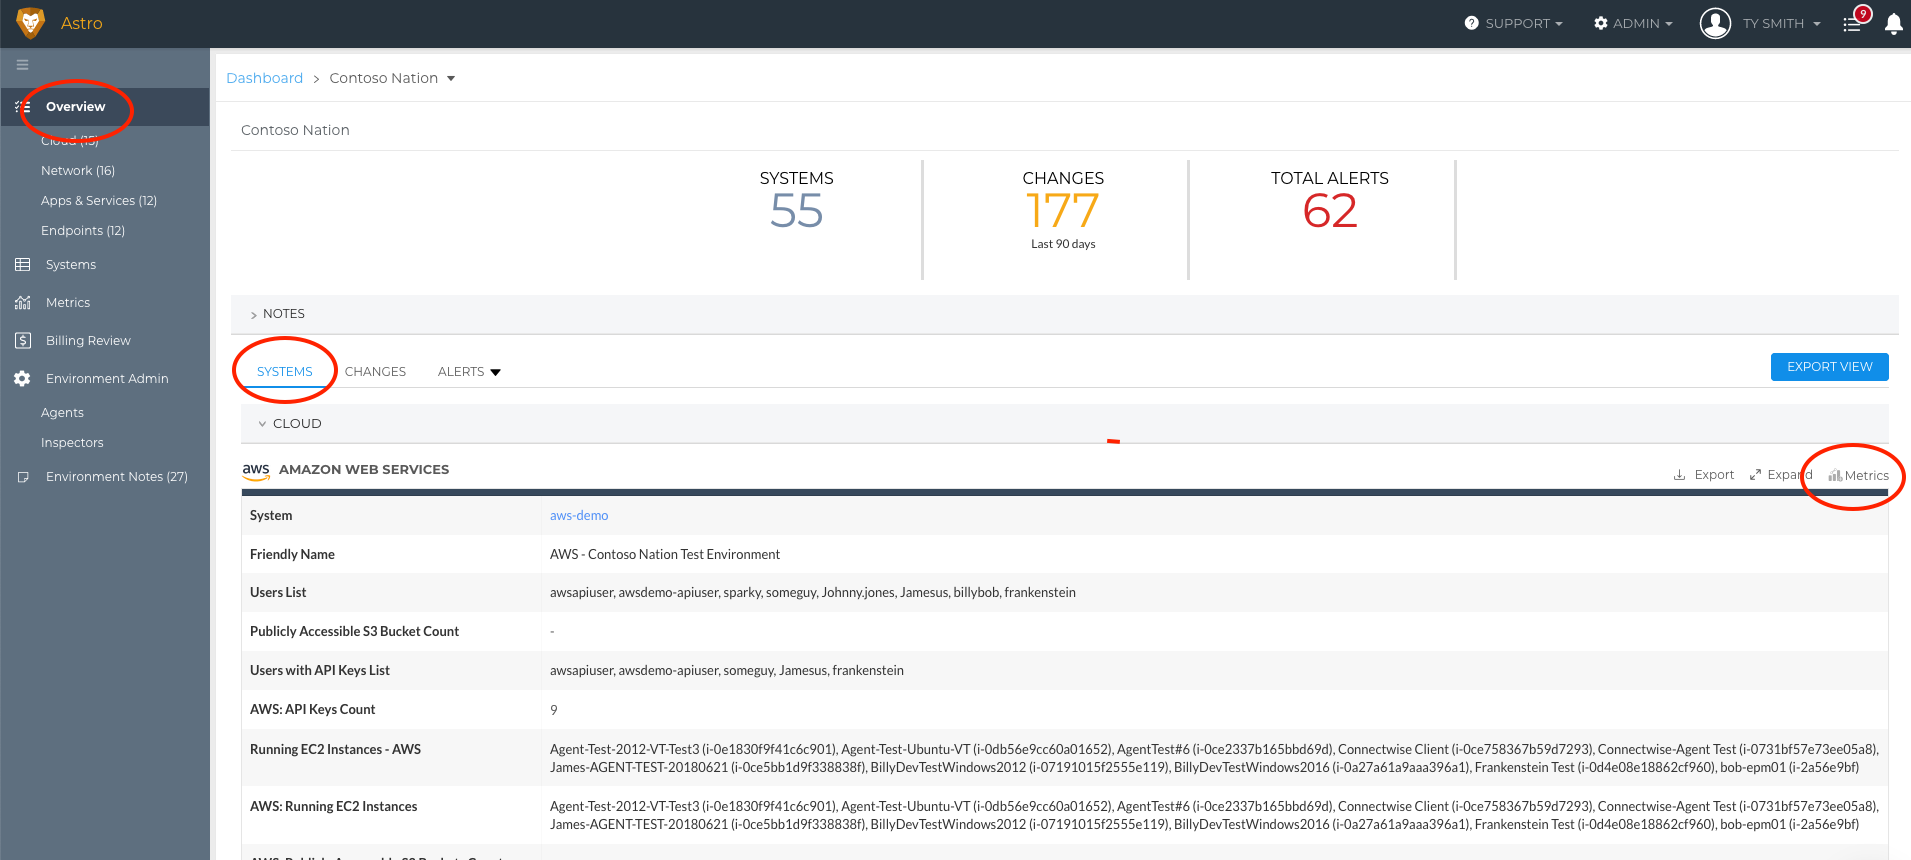The image size is (1911, 860).
Task: Toggle the hamburger sidebar menu icon
Action: tap(22, 65)
